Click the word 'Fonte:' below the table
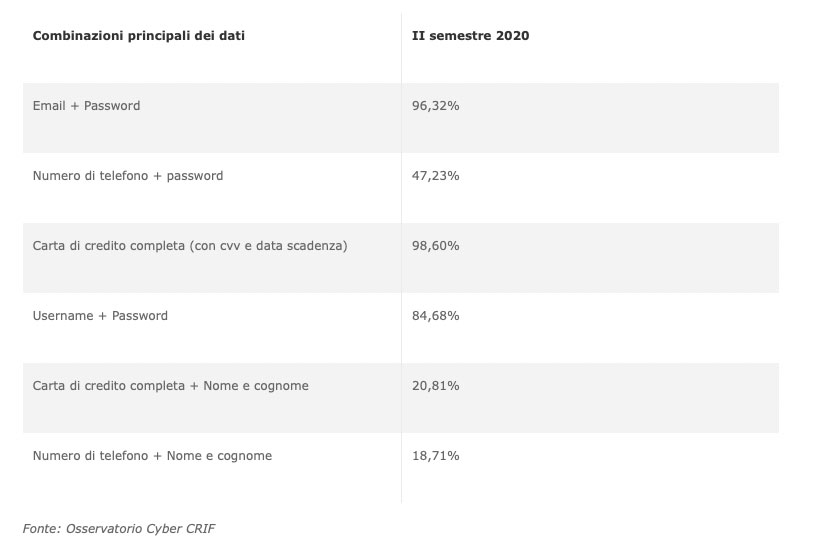Viewport: 832px width, 542px height. coord(42,528)
